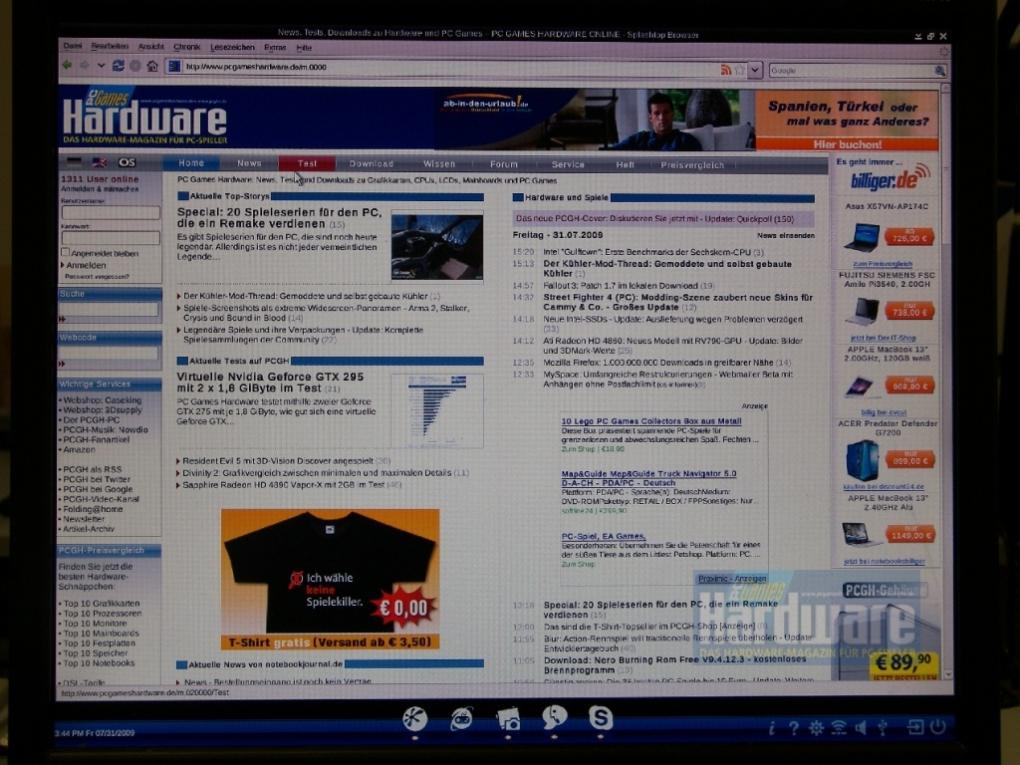Open the PCGH bei Twitter sidebar link
The width and height of the screenshot is (1020, 765).
[97, 479]
